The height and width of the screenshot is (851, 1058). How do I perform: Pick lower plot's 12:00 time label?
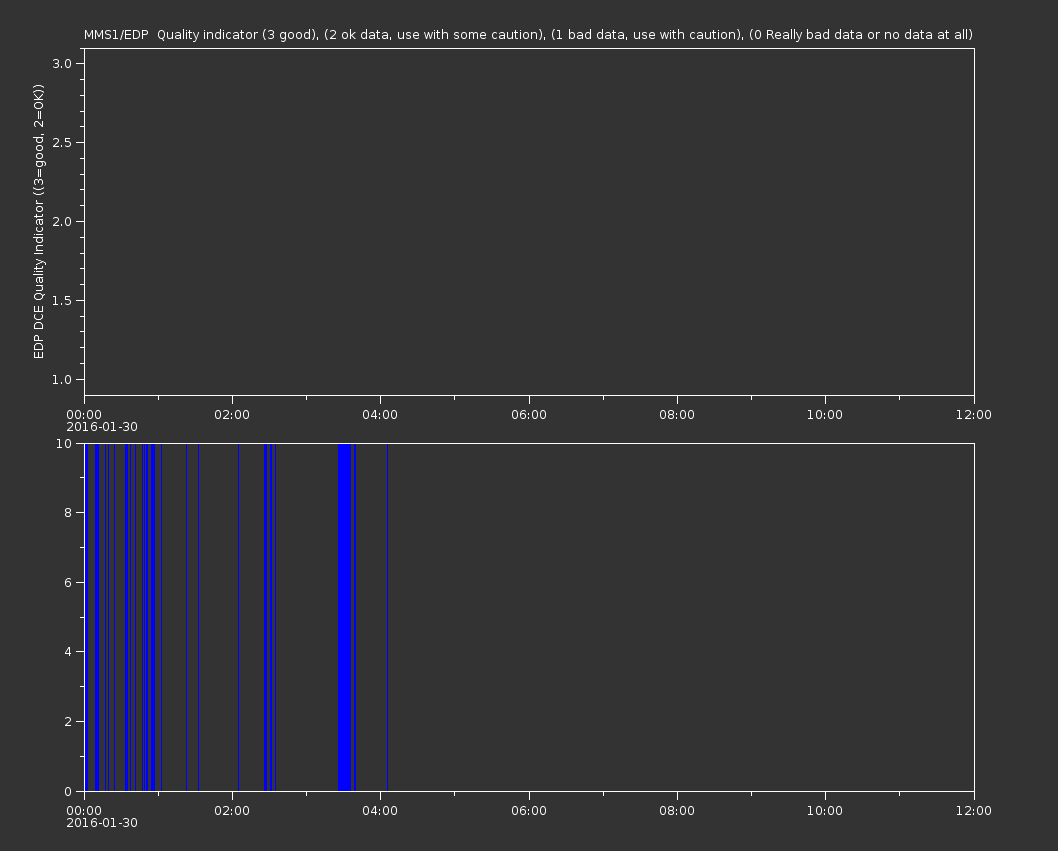[x=974, y=810]
